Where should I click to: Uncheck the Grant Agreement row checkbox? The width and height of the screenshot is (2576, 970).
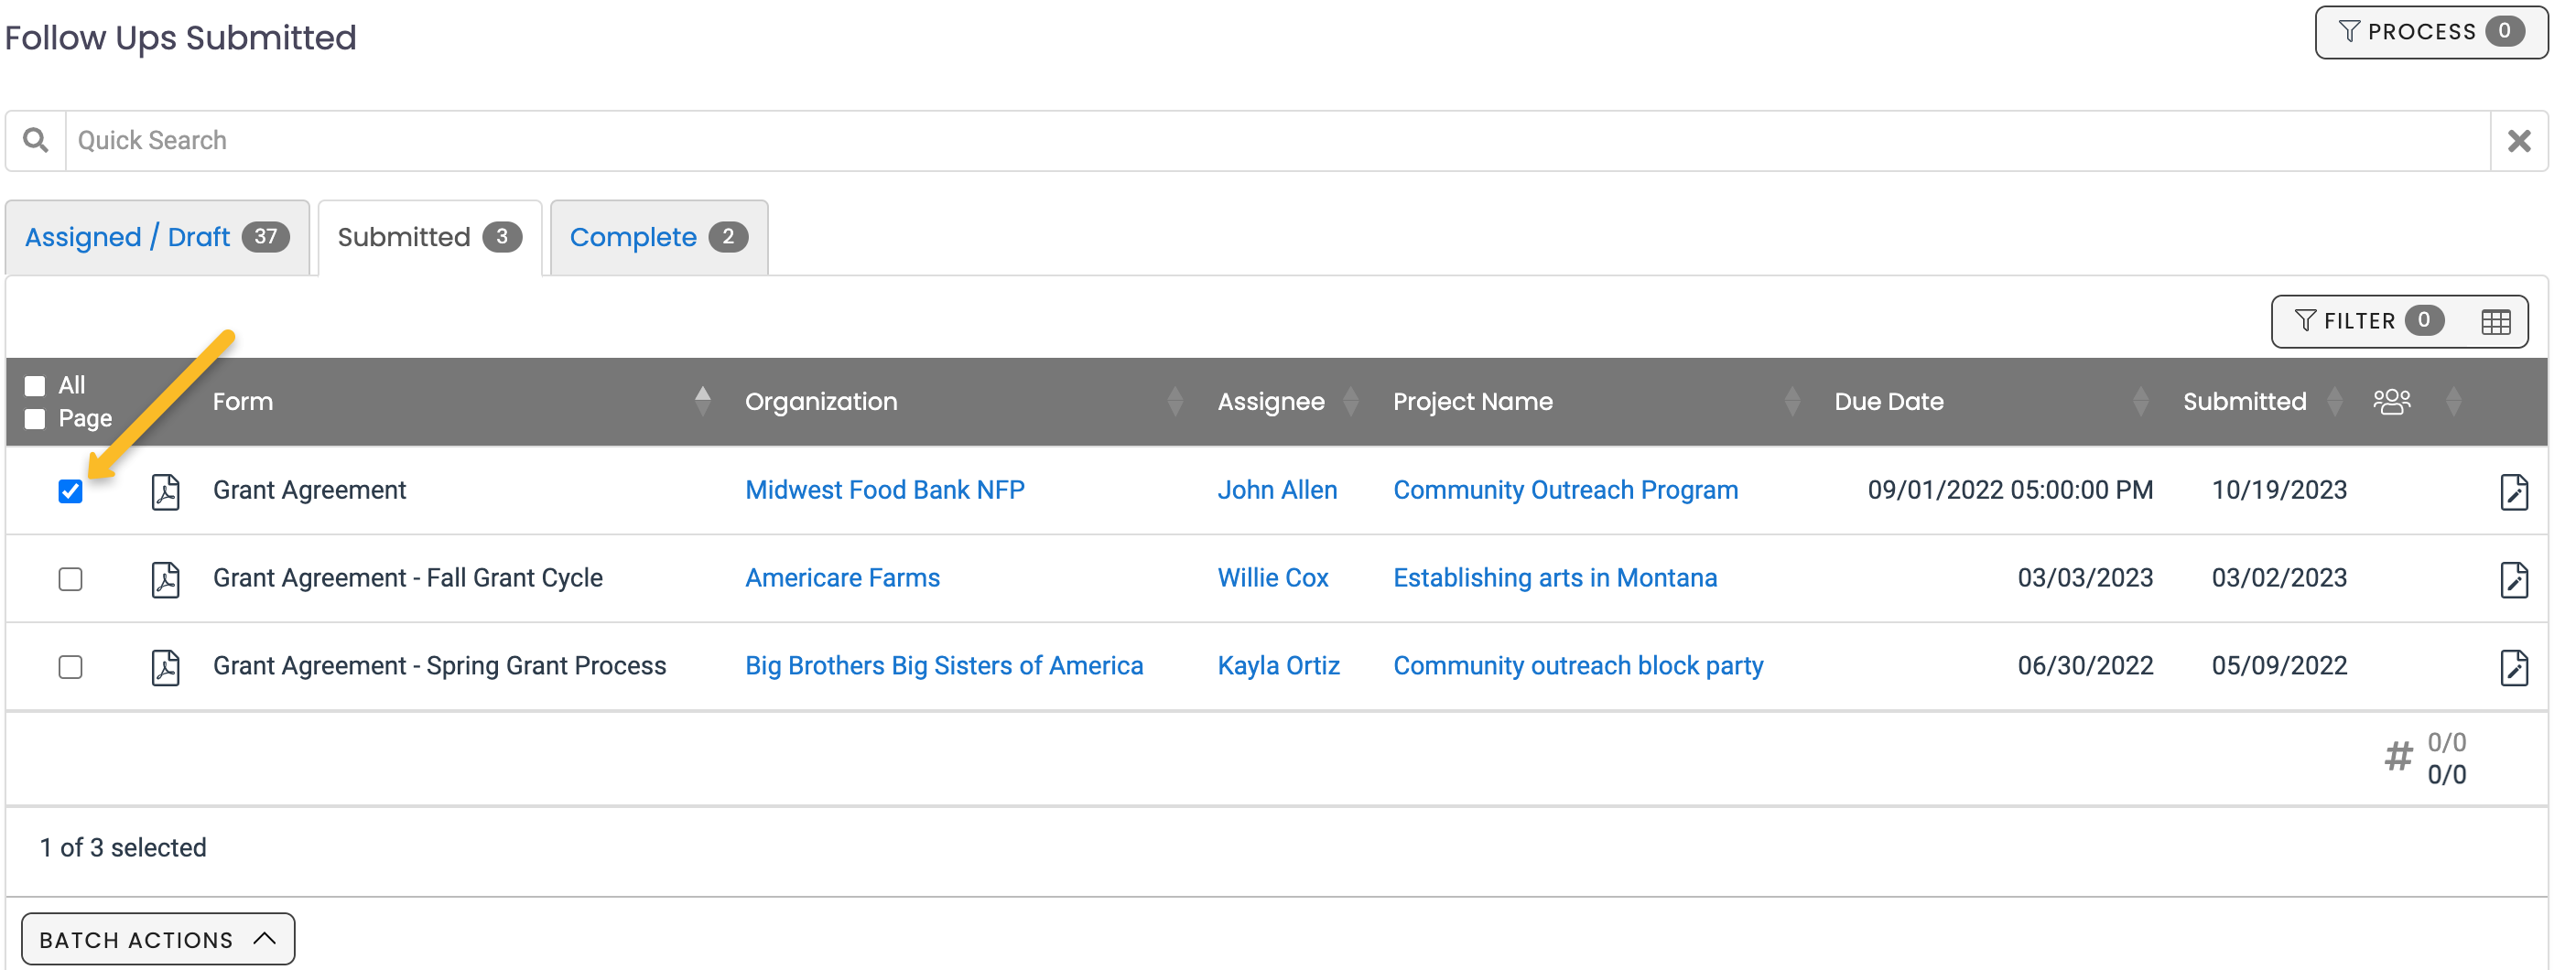[x=71, y=491]
